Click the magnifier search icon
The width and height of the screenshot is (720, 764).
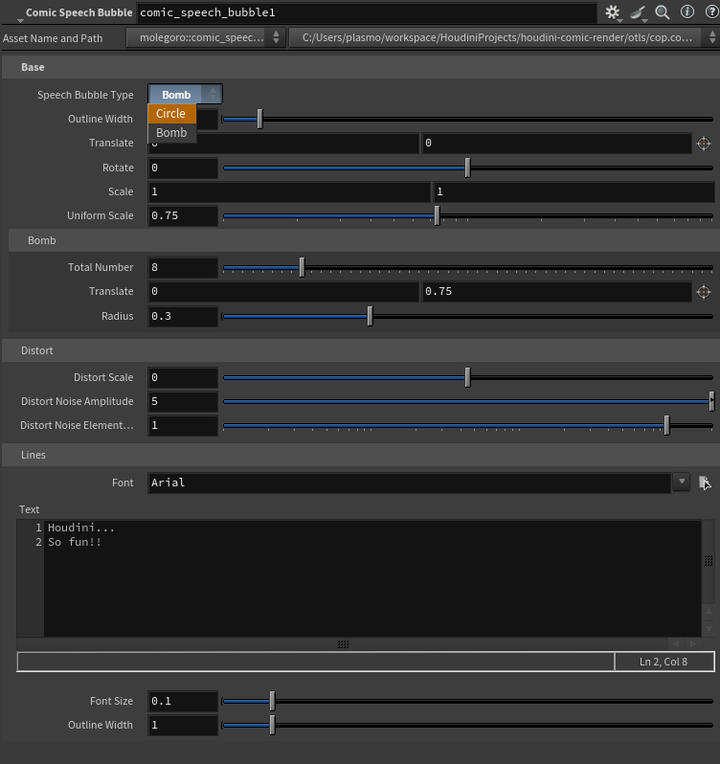point(662,12)
